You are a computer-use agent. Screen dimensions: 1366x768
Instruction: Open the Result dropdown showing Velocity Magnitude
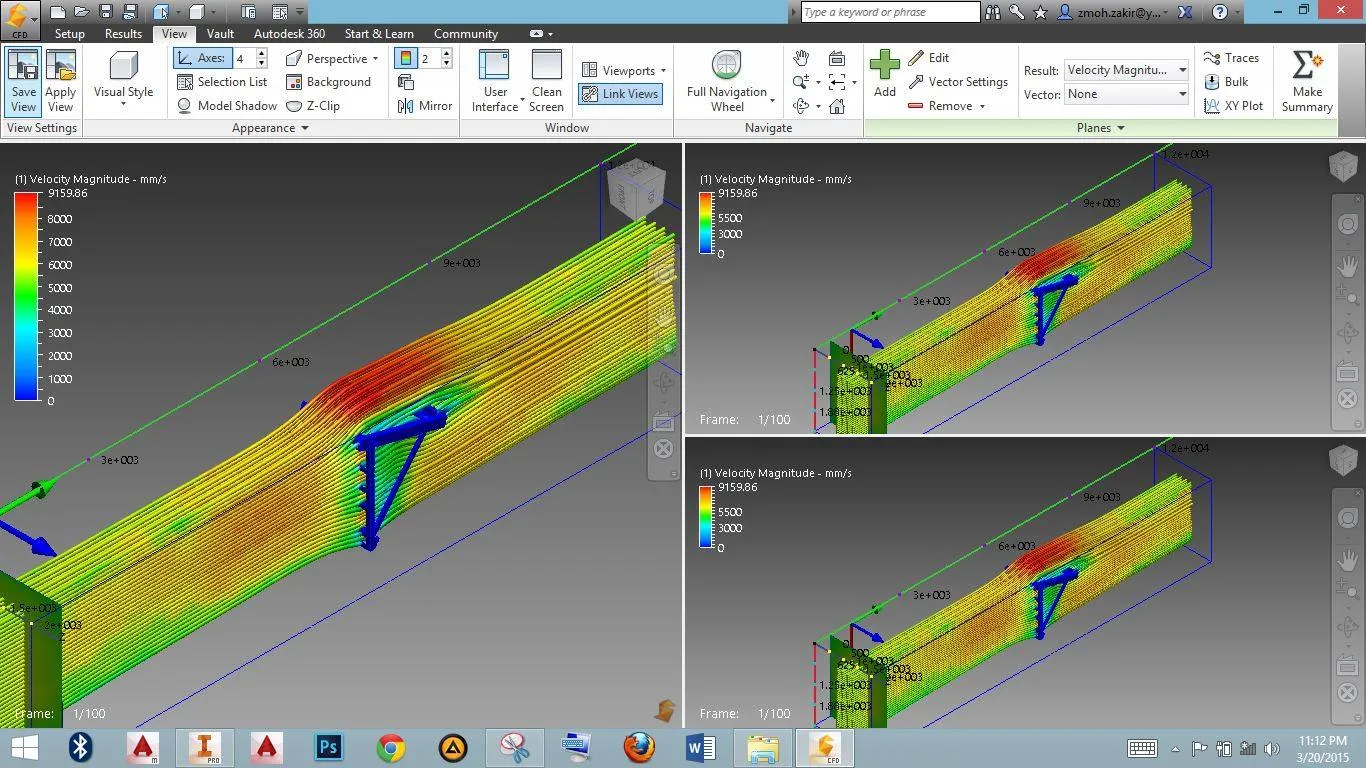coord(1126,70)
